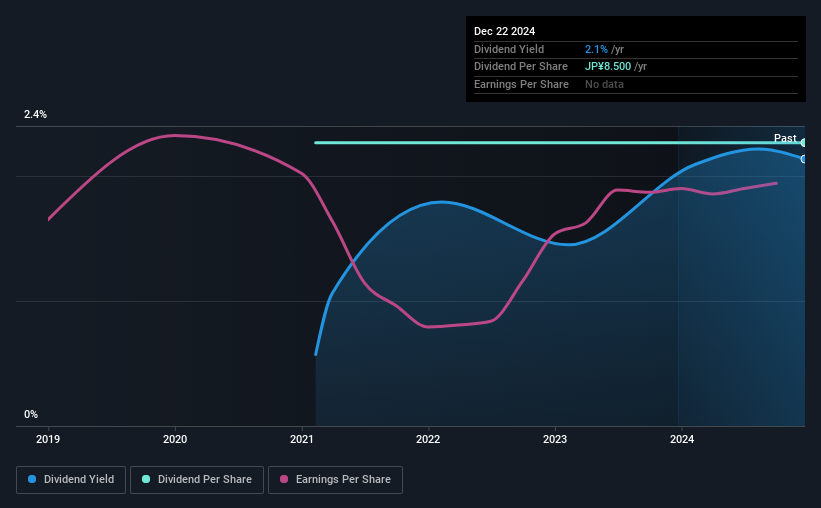Image resolution: width=821 pixels, height=508 pixels.
Task: Click the pink Earnings Per Share legend dot
Action: click(x=284, y=479)
